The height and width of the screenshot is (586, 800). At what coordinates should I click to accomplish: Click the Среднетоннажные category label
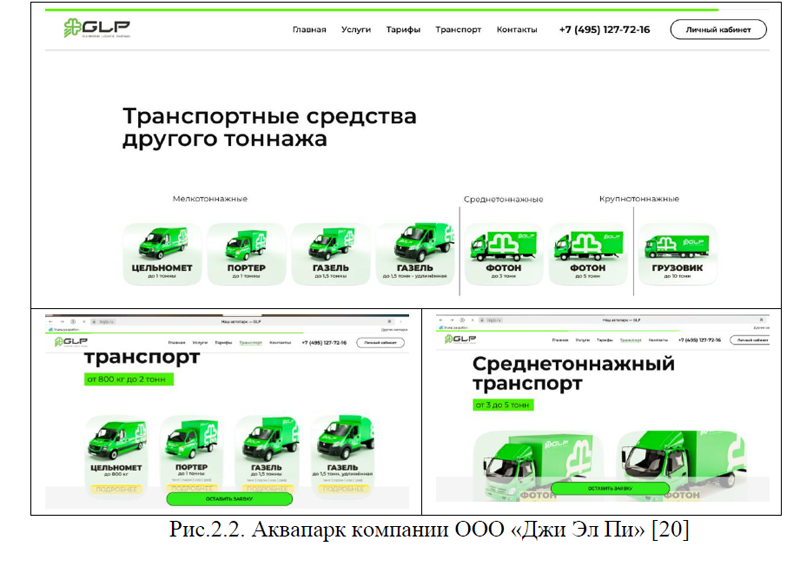click(504, 199)
